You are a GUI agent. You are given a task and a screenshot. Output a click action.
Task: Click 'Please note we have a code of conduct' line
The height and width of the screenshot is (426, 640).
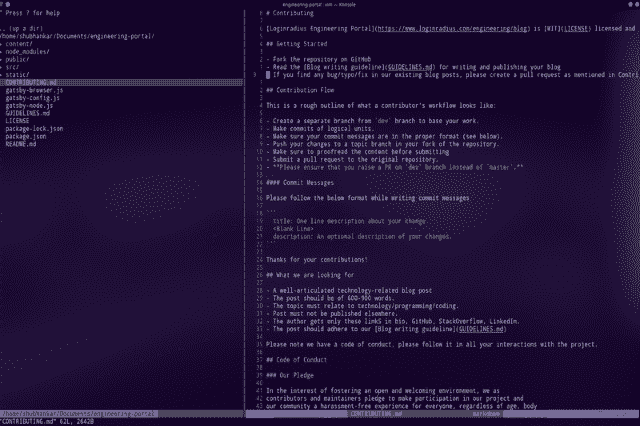coord(431,344)
